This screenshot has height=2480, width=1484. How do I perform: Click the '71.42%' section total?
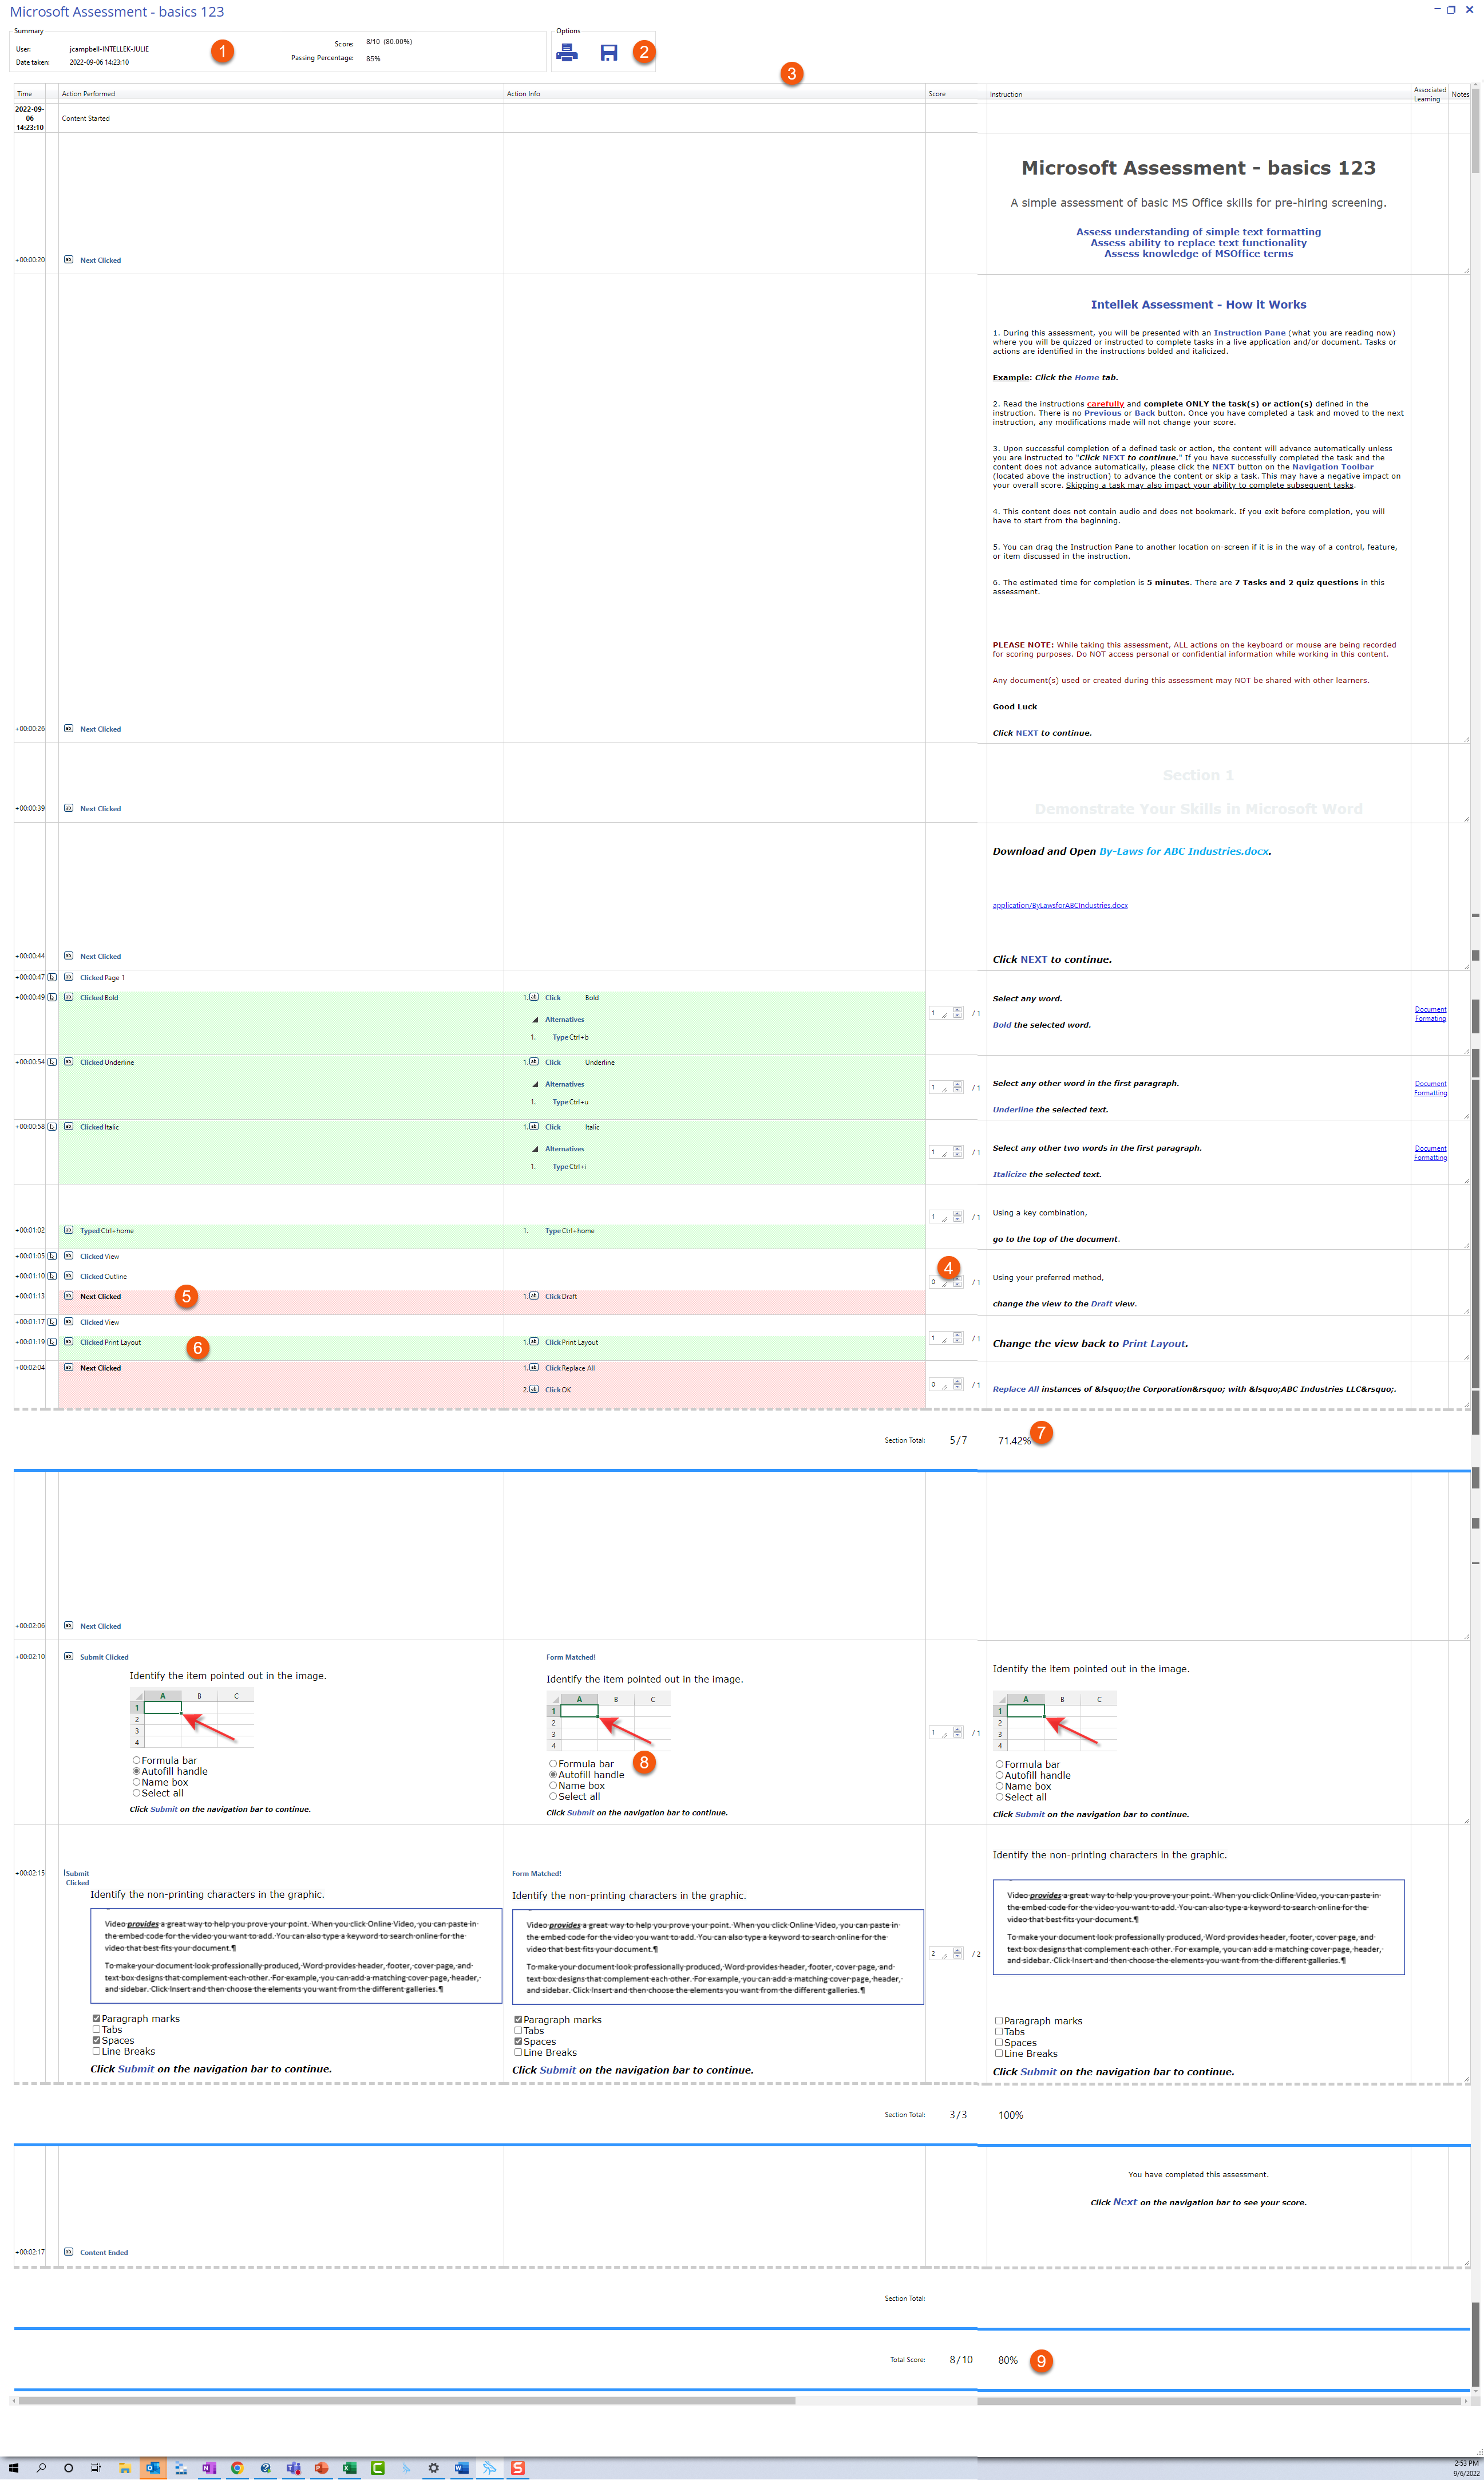[1014, 1441]
